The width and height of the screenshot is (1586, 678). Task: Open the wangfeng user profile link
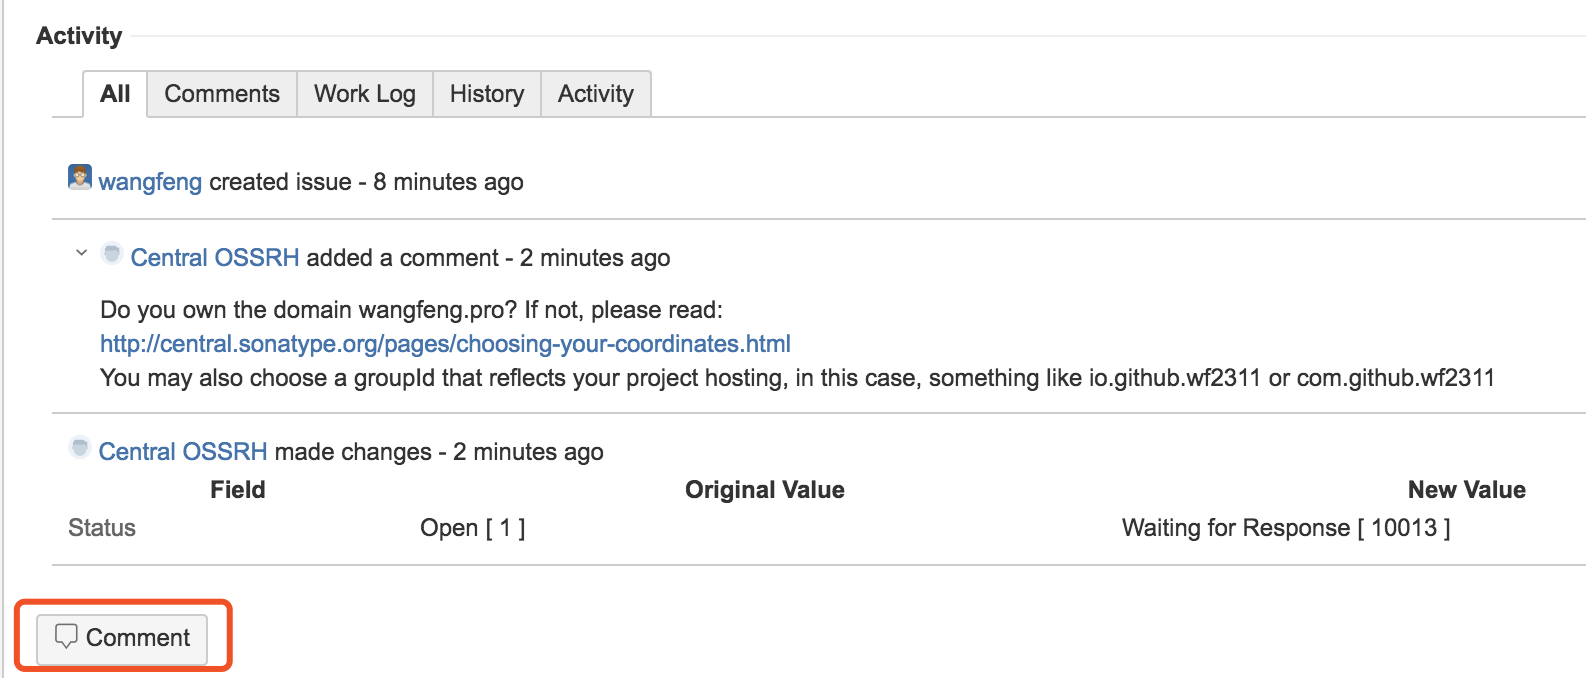(x=150, y=182)
